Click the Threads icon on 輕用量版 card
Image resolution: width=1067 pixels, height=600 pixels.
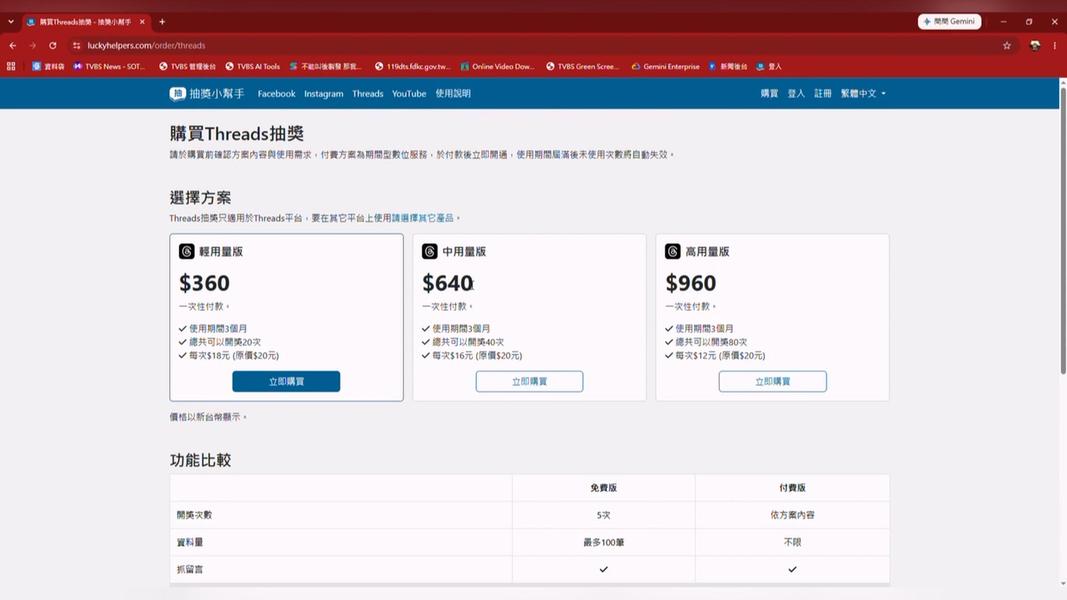(186, 251)
